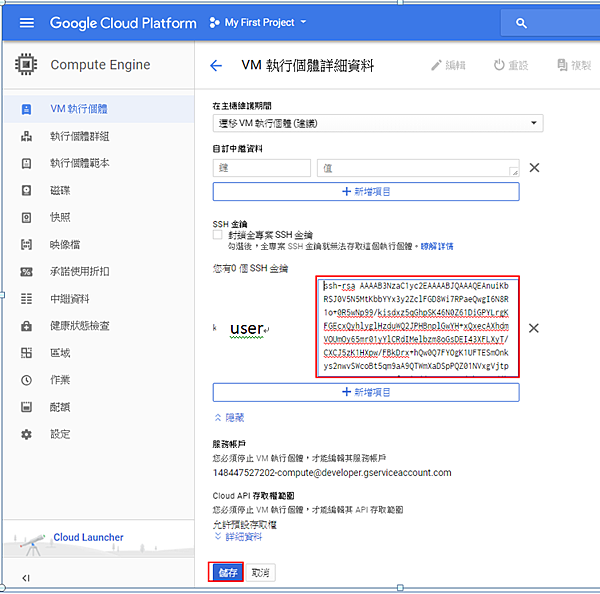The width and height of the screenshot is (600, 594).
Task: Click the 承諾使用折扣 percent icon
Action: 26,272
